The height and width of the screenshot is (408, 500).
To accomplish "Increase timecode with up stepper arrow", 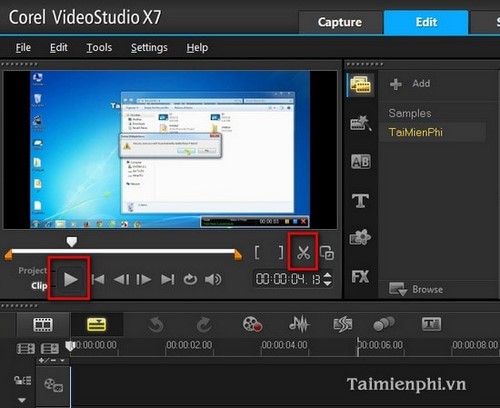I will point(327,275).
